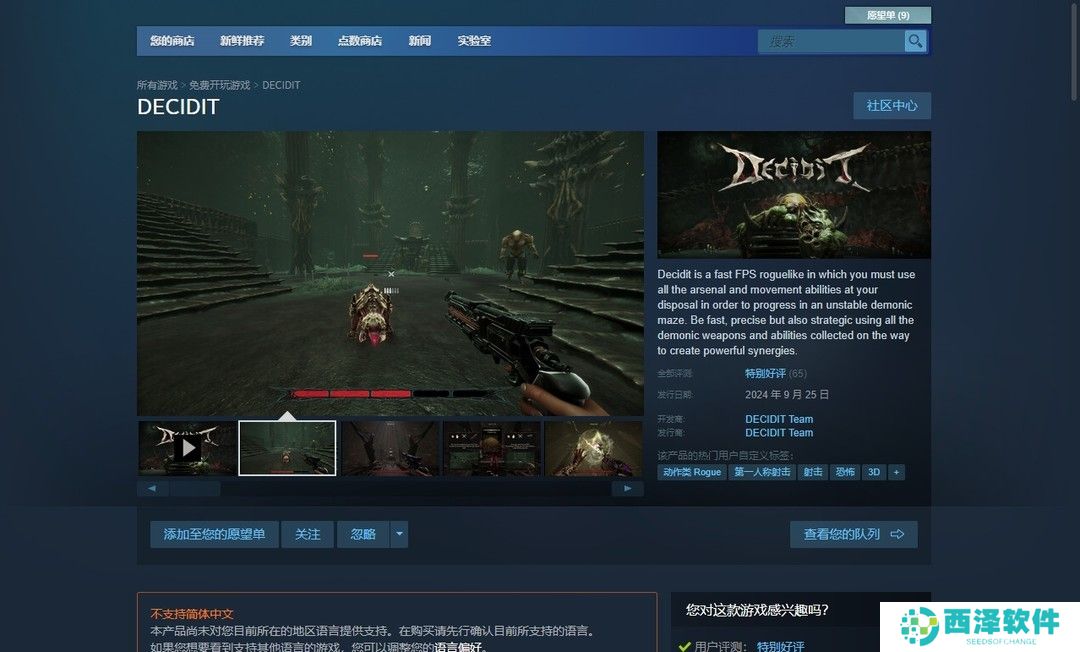This screenshot has height=652, width=1080.
Task: Click the 关注 follow button
Action: coord(307,534)
